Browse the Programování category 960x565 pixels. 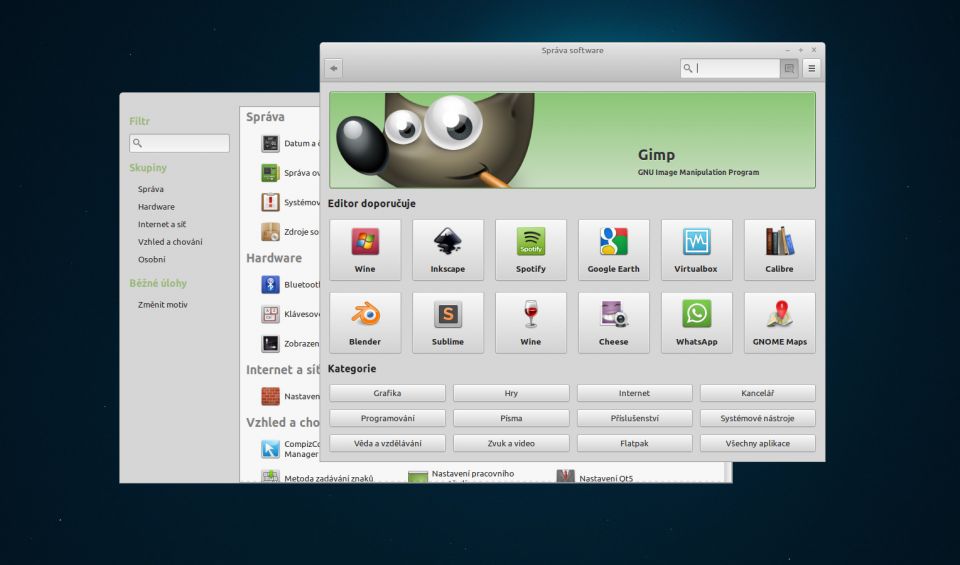(388, 418)
